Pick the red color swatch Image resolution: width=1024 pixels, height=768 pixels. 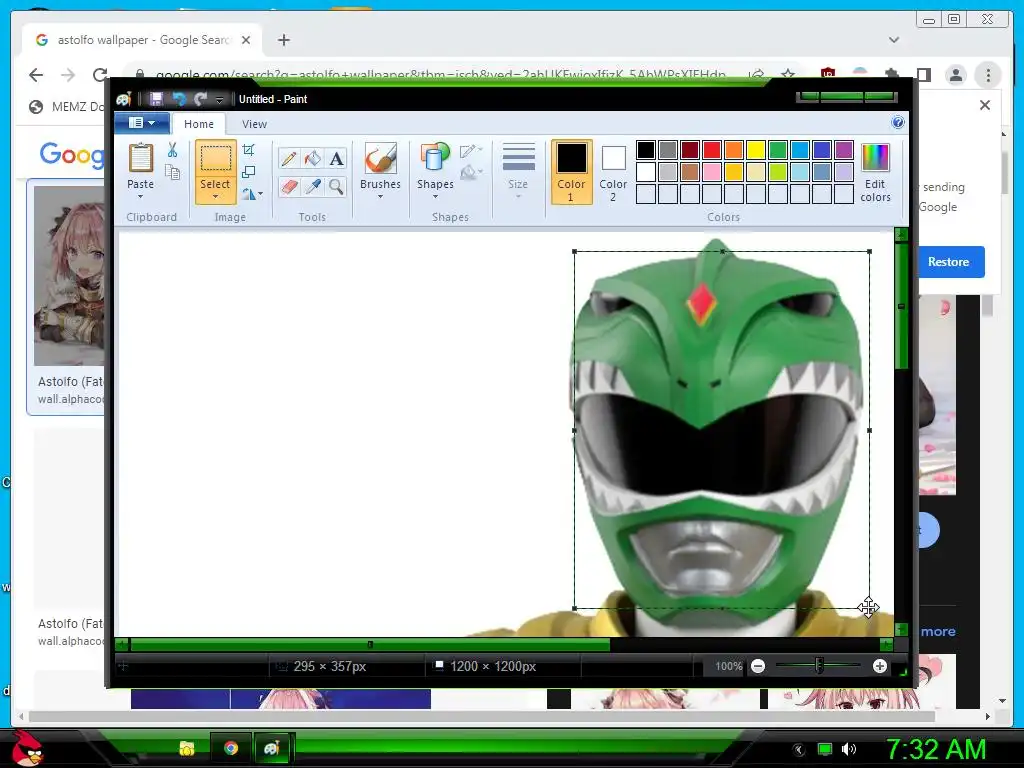(712, 150)
